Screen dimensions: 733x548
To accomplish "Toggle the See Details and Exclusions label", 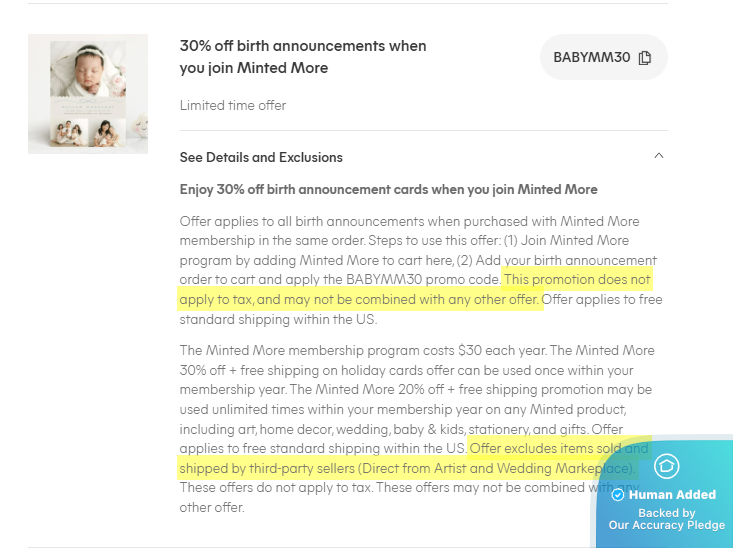I will tap(261, 157).
